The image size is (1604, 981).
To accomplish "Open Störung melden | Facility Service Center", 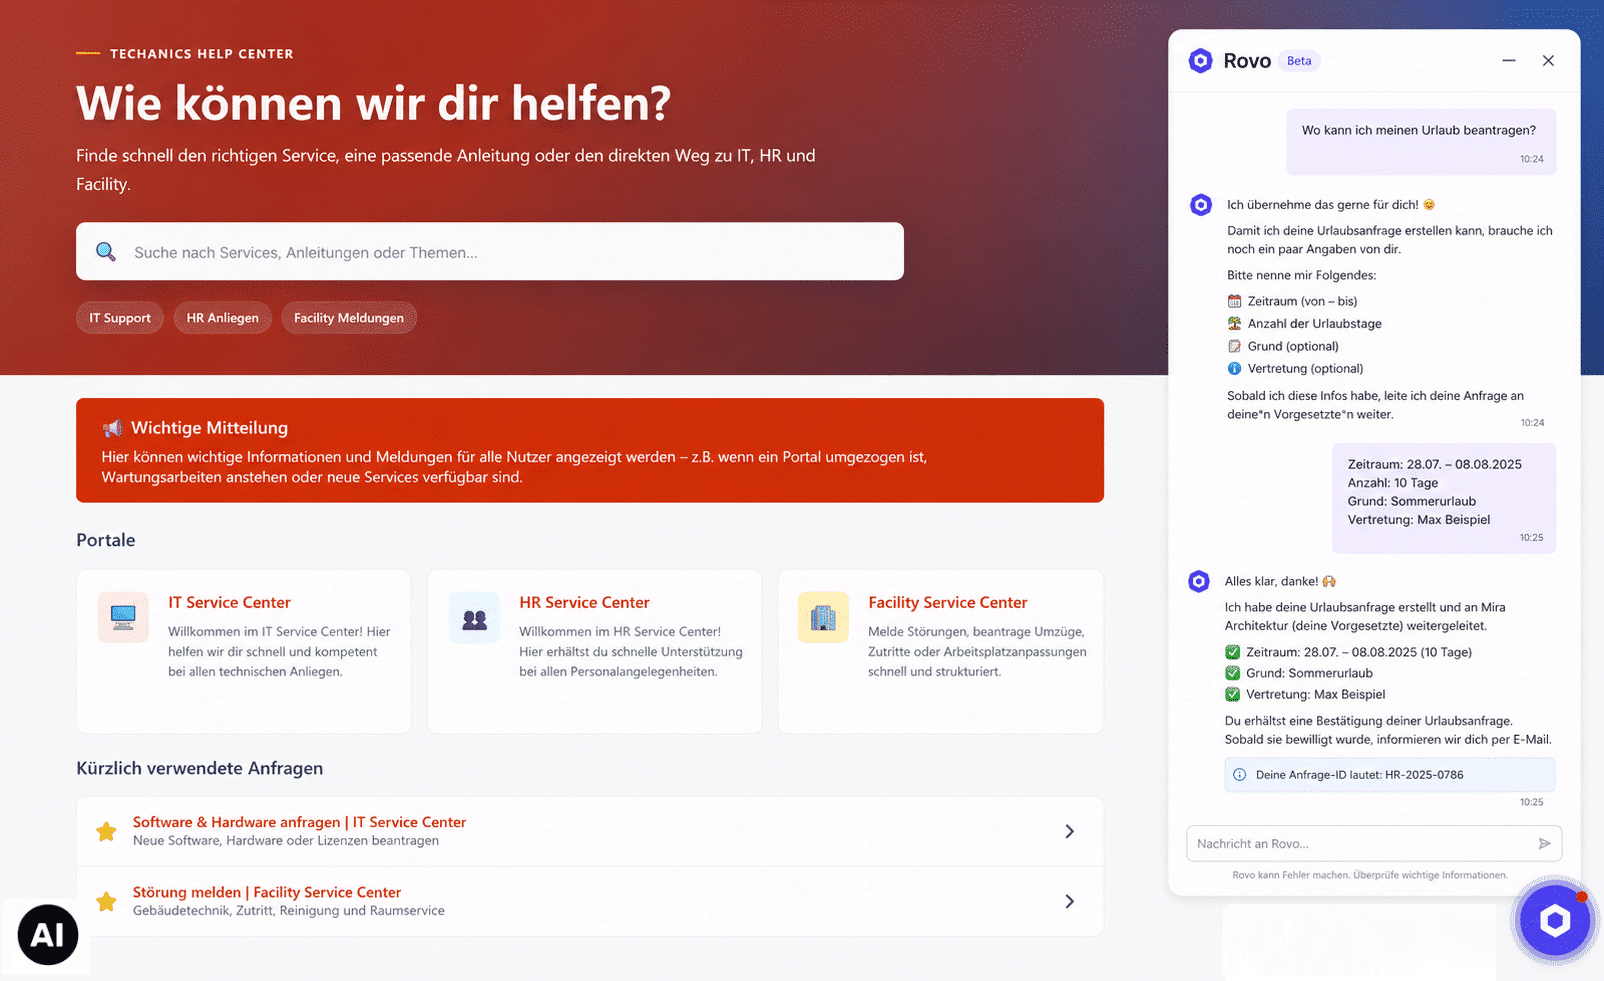I will click(x=267, y=892).
